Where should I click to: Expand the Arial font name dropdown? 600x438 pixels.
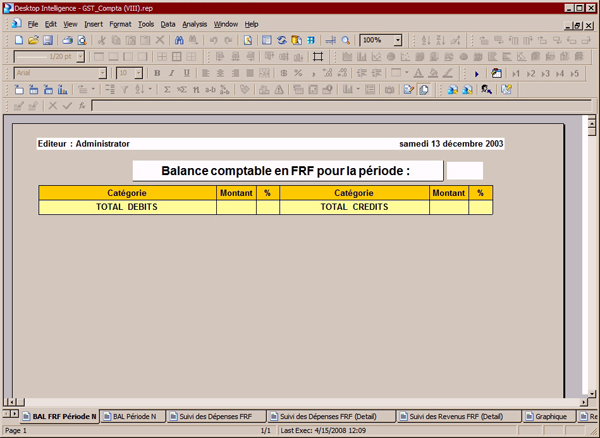point(102,73)
